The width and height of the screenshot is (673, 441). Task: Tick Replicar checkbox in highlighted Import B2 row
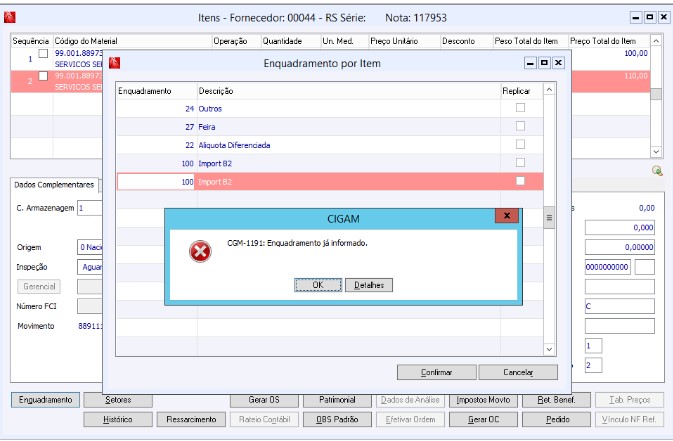pyautogui.click(x=520, y=181)
